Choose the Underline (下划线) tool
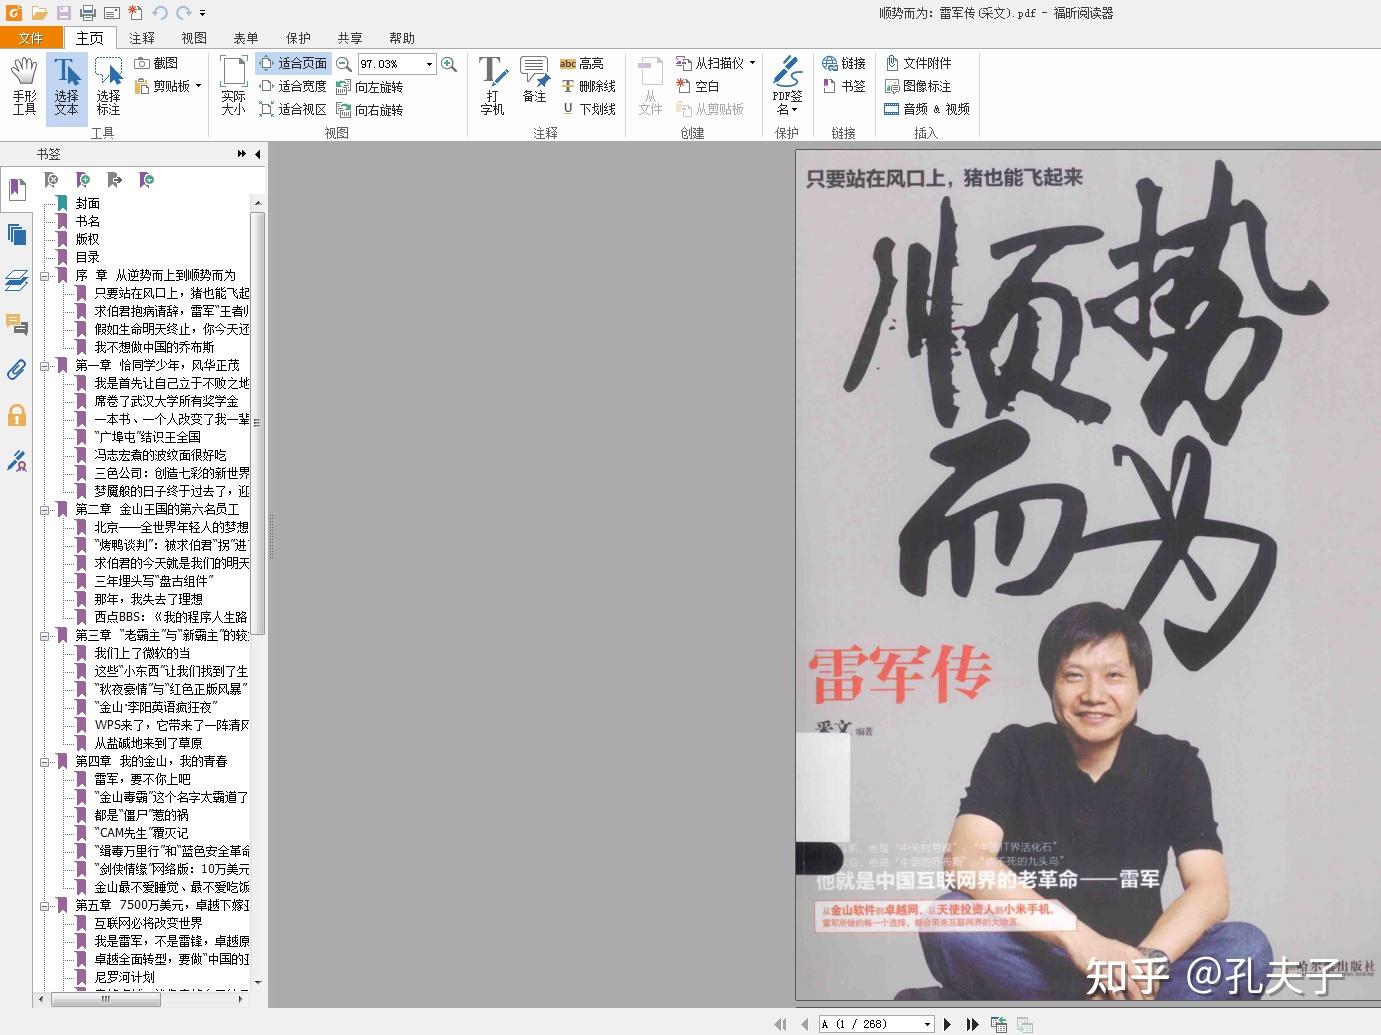This screenshot has width=1381, height=1035. click(588, 109)
